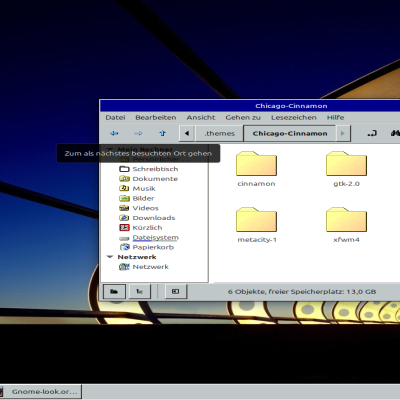The image size is (400, 400).
Task: Show places view in sidebar toggle
Action: (x=114, y=292)
